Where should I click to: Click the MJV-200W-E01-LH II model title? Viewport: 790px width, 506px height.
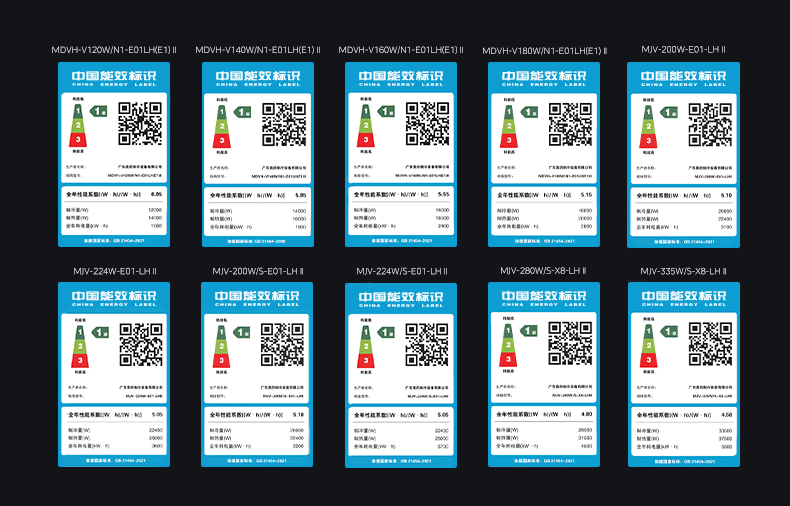click(683, 50)
